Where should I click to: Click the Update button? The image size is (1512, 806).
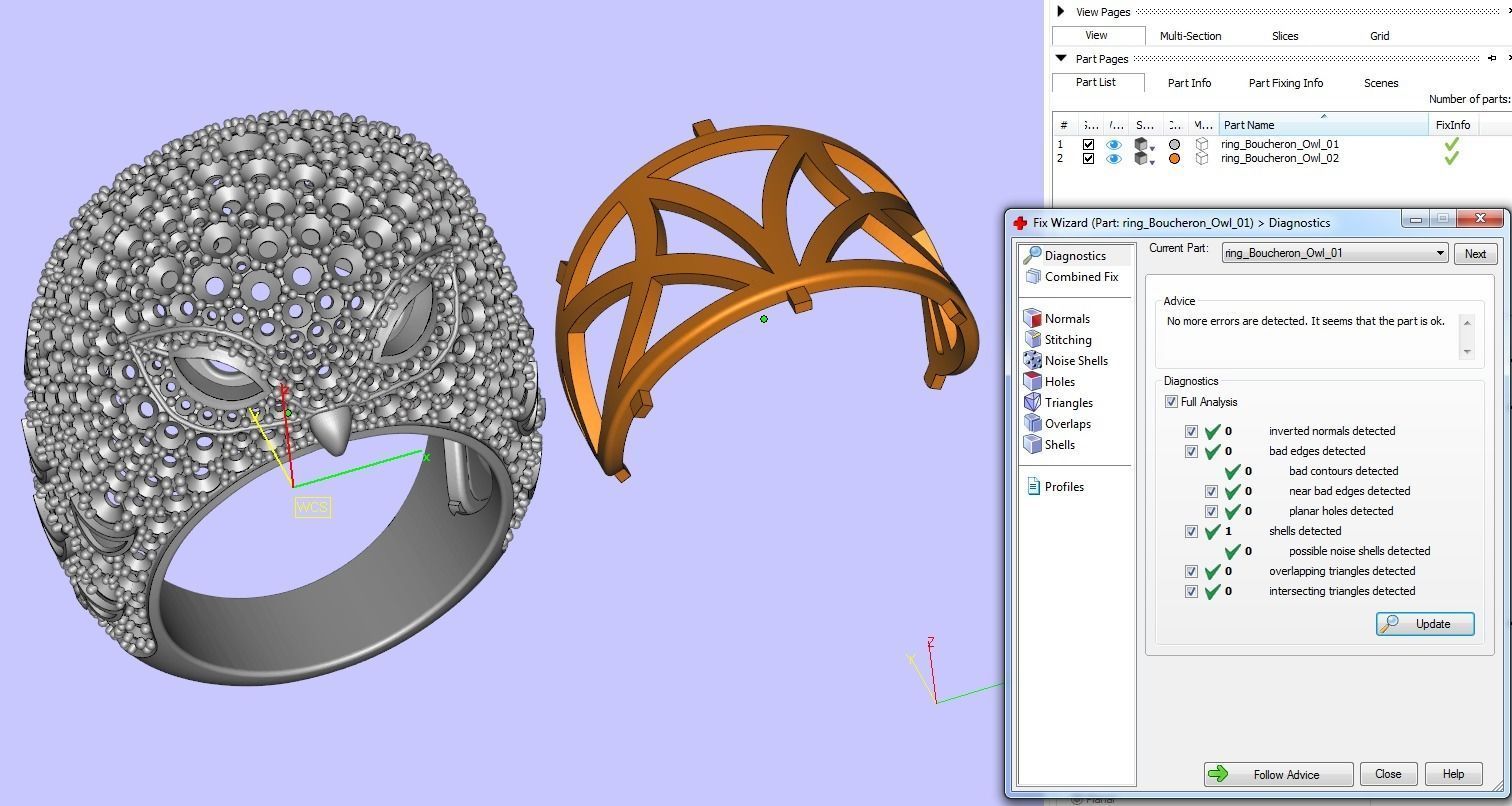tap(1425, 624)
